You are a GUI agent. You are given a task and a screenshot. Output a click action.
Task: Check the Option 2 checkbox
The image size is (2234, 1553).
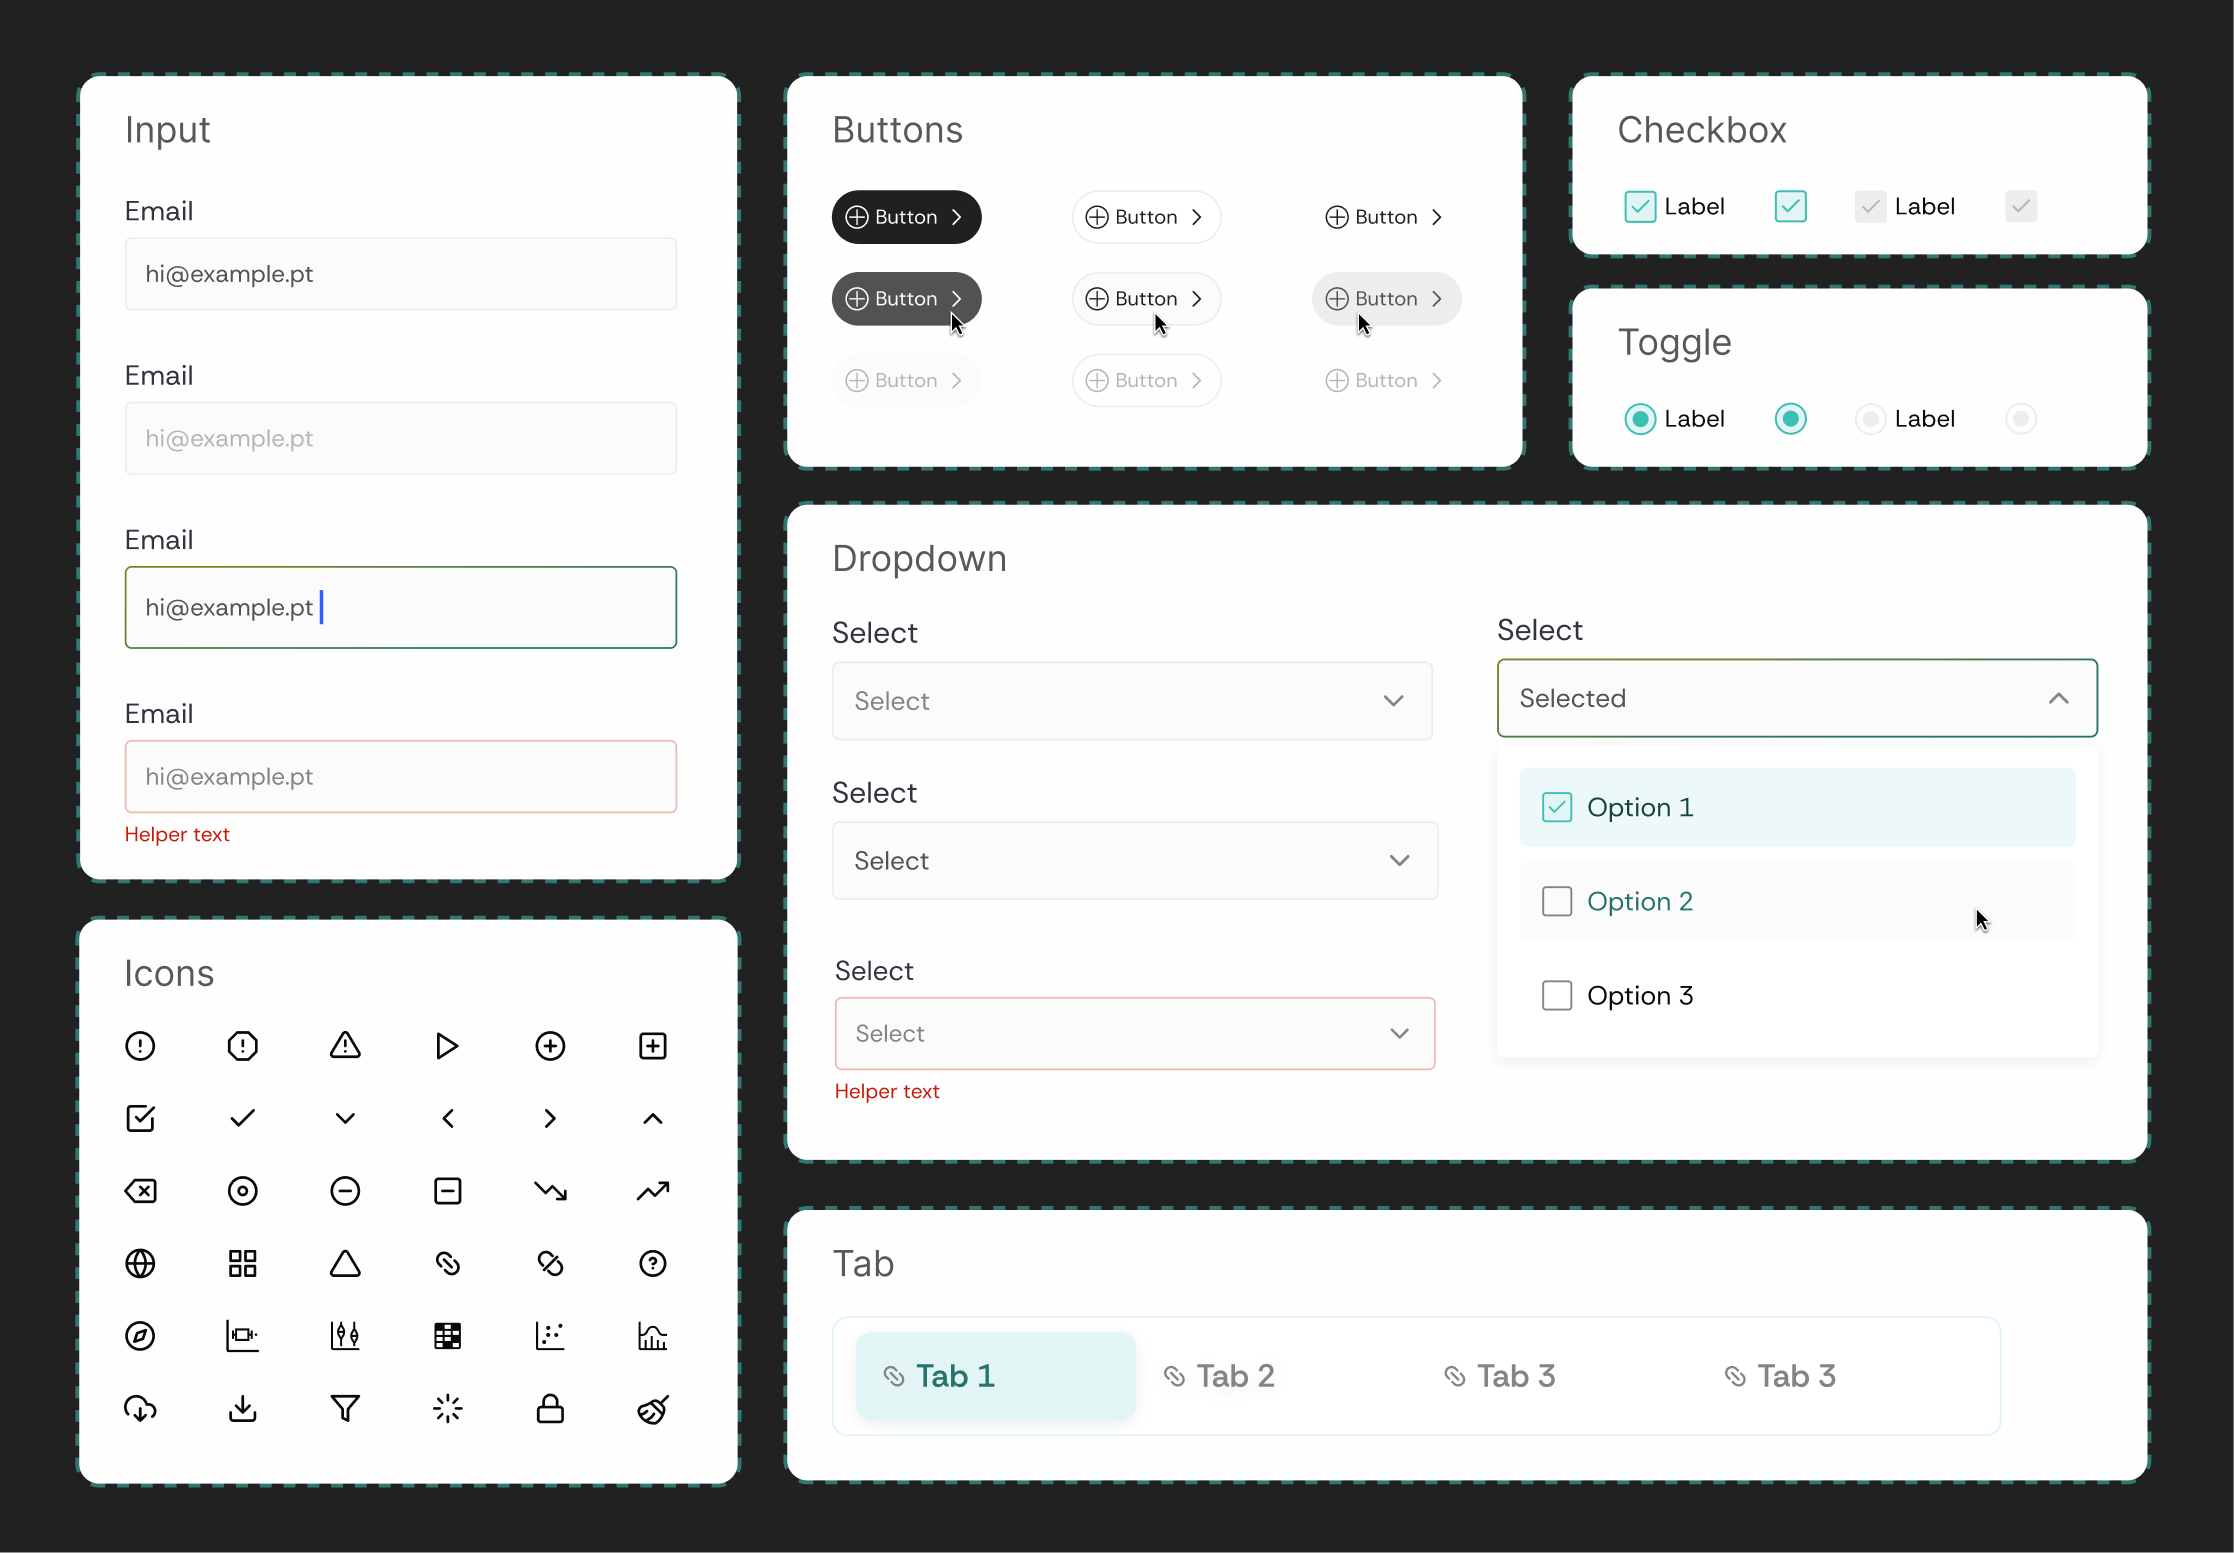tap(1557, 902)
